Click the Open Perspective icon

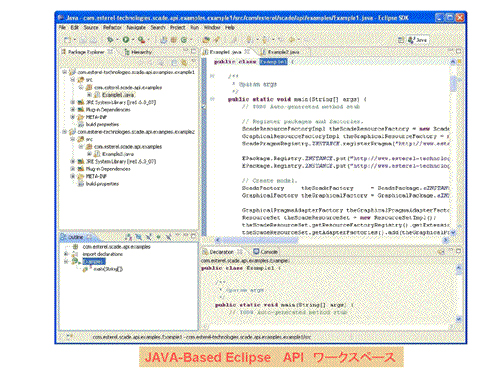coord(401,40)
